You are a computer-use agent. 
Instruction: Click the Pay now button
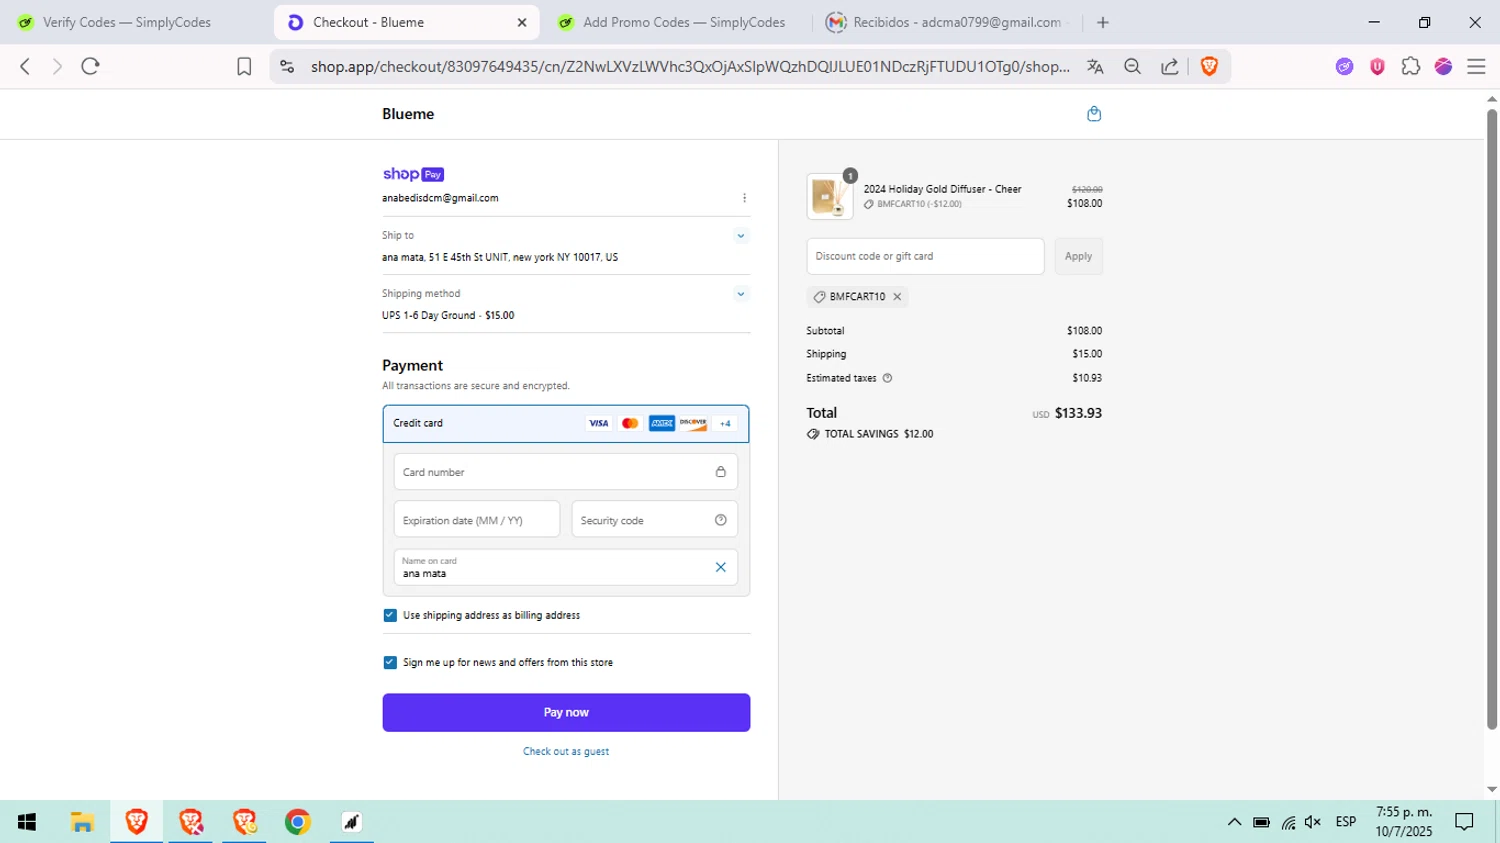(566, 713)
